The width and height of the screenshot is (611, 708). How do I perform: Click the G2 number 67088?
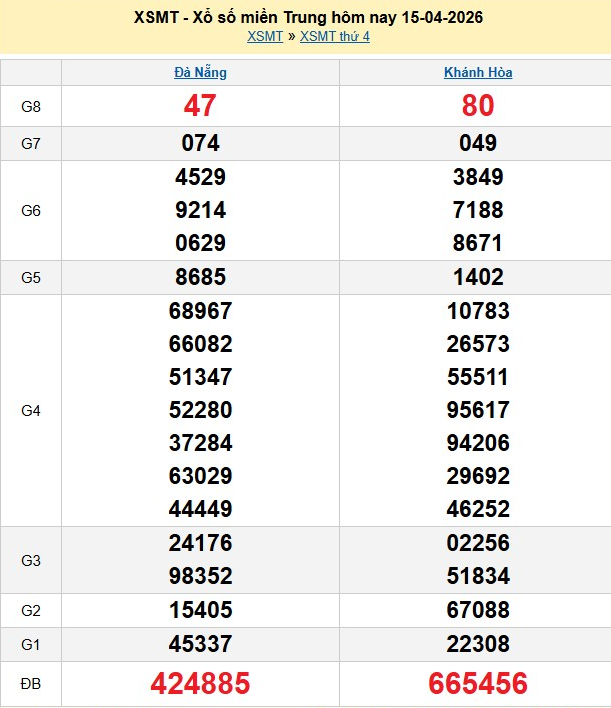tap(478, 610)
